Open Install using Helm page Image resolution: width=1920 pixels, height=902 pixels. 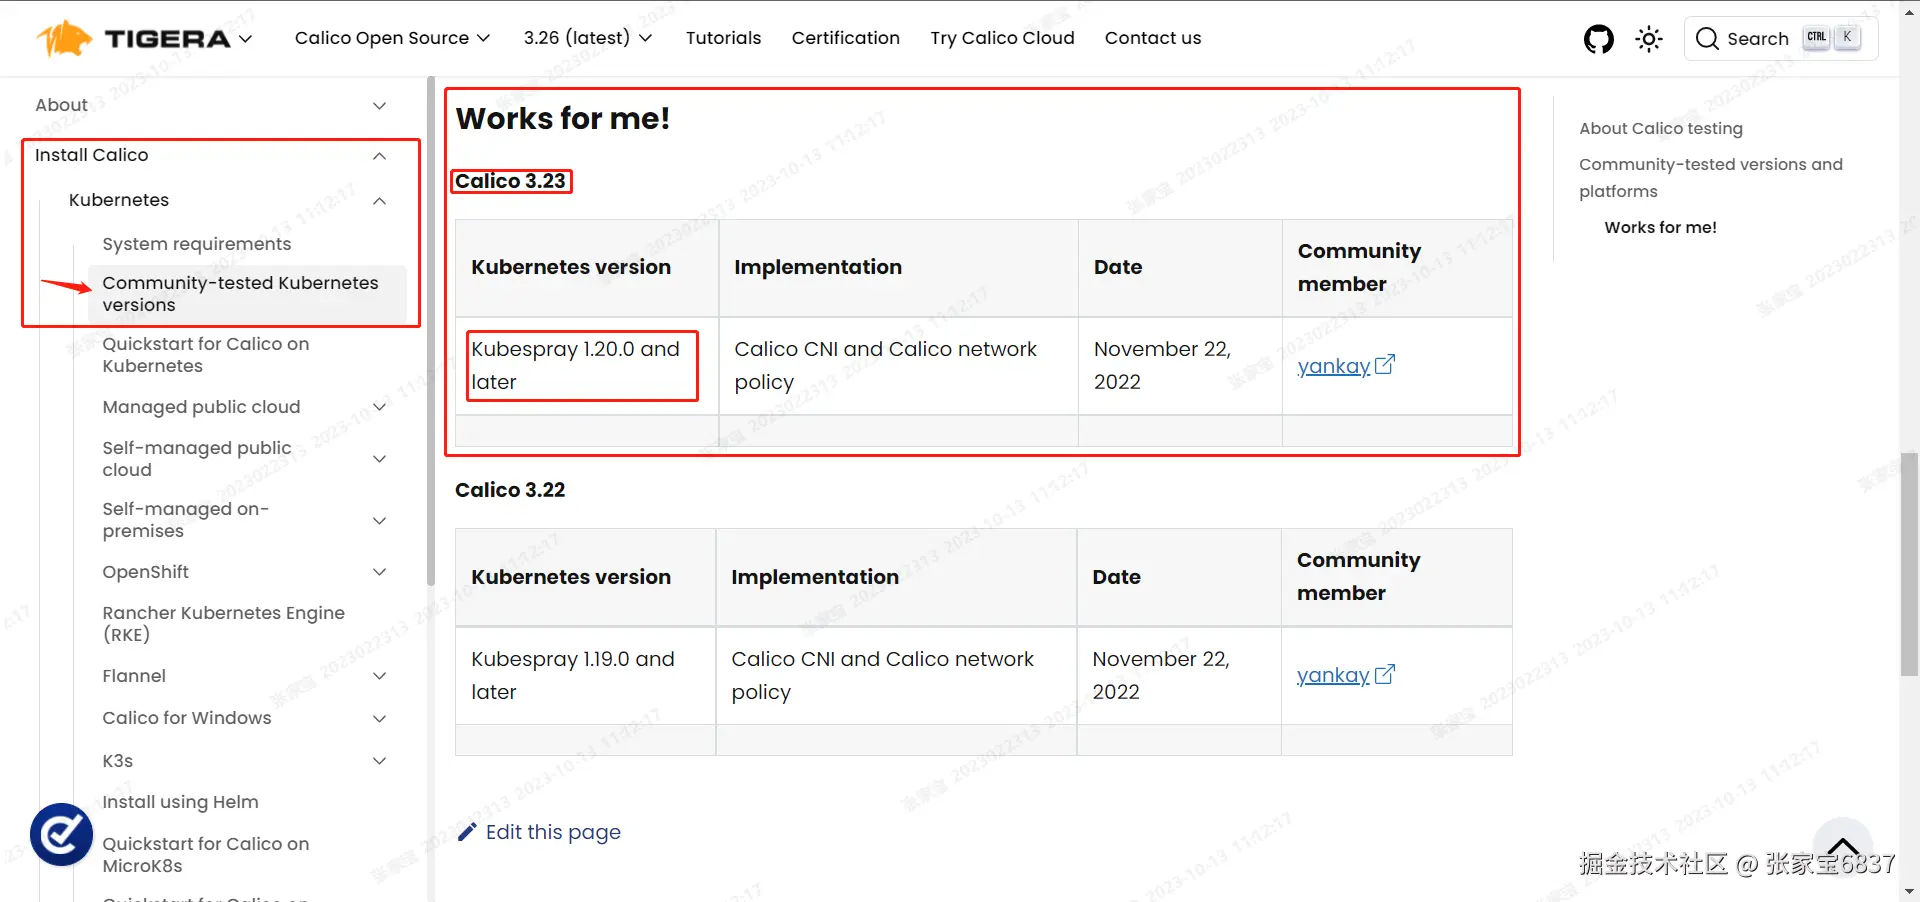tap(180, 802)
